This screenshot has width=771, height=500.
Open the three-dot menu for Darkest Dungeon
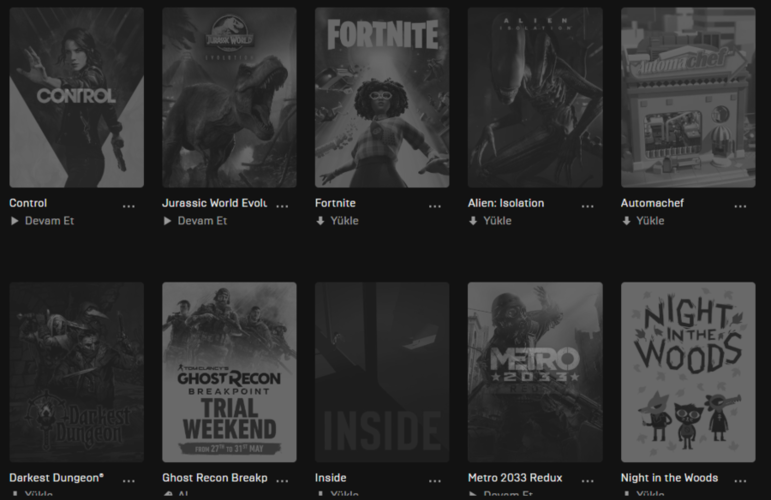[129, 481]
